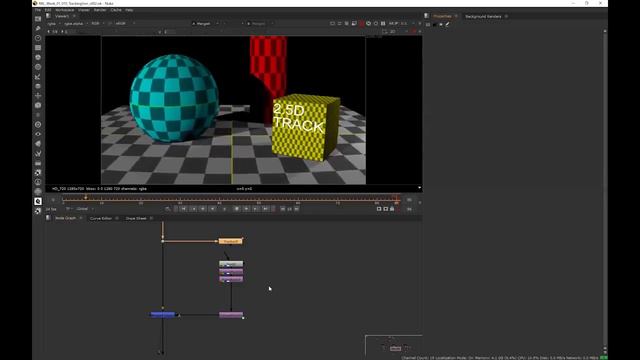Open the Workspace menu
This screenshot has width=640, height=360.
click(x=64, y=10)
